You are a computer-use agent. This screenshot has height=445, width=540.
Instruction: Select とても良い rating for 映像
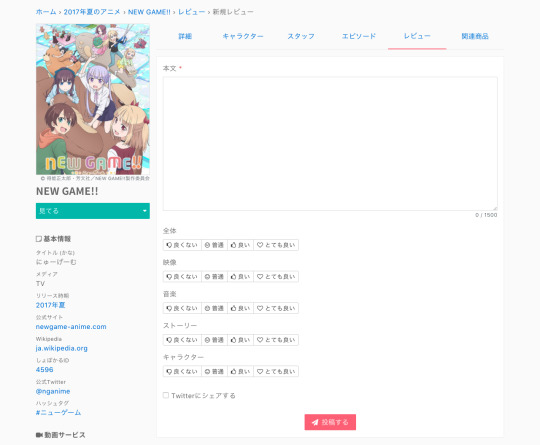click(276, 277)
